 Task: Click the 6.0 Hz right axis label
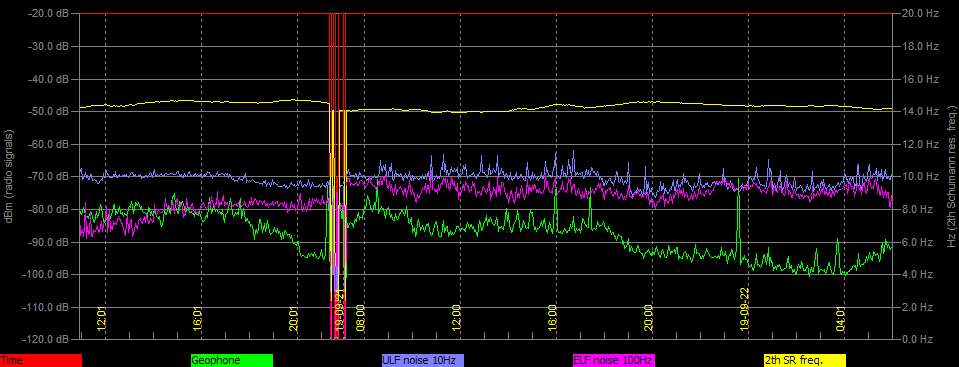coord(917,242)
